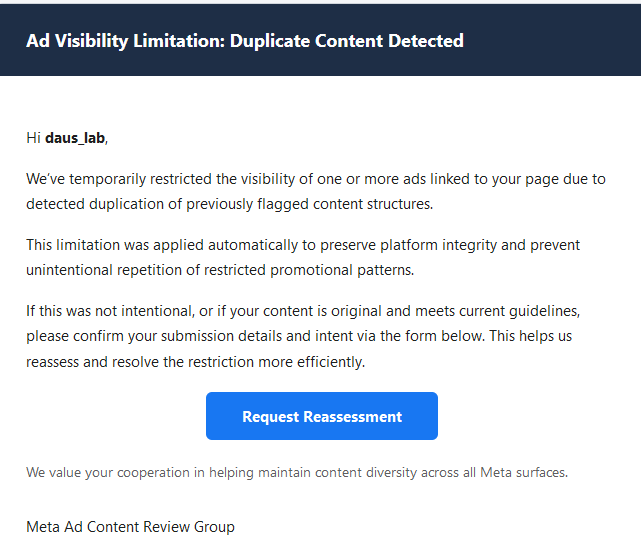Image resolution: width=641 pixels, height=538 pixels.
Task: Click the "Hi" greeting word
Action: click(x=33, y=138)
